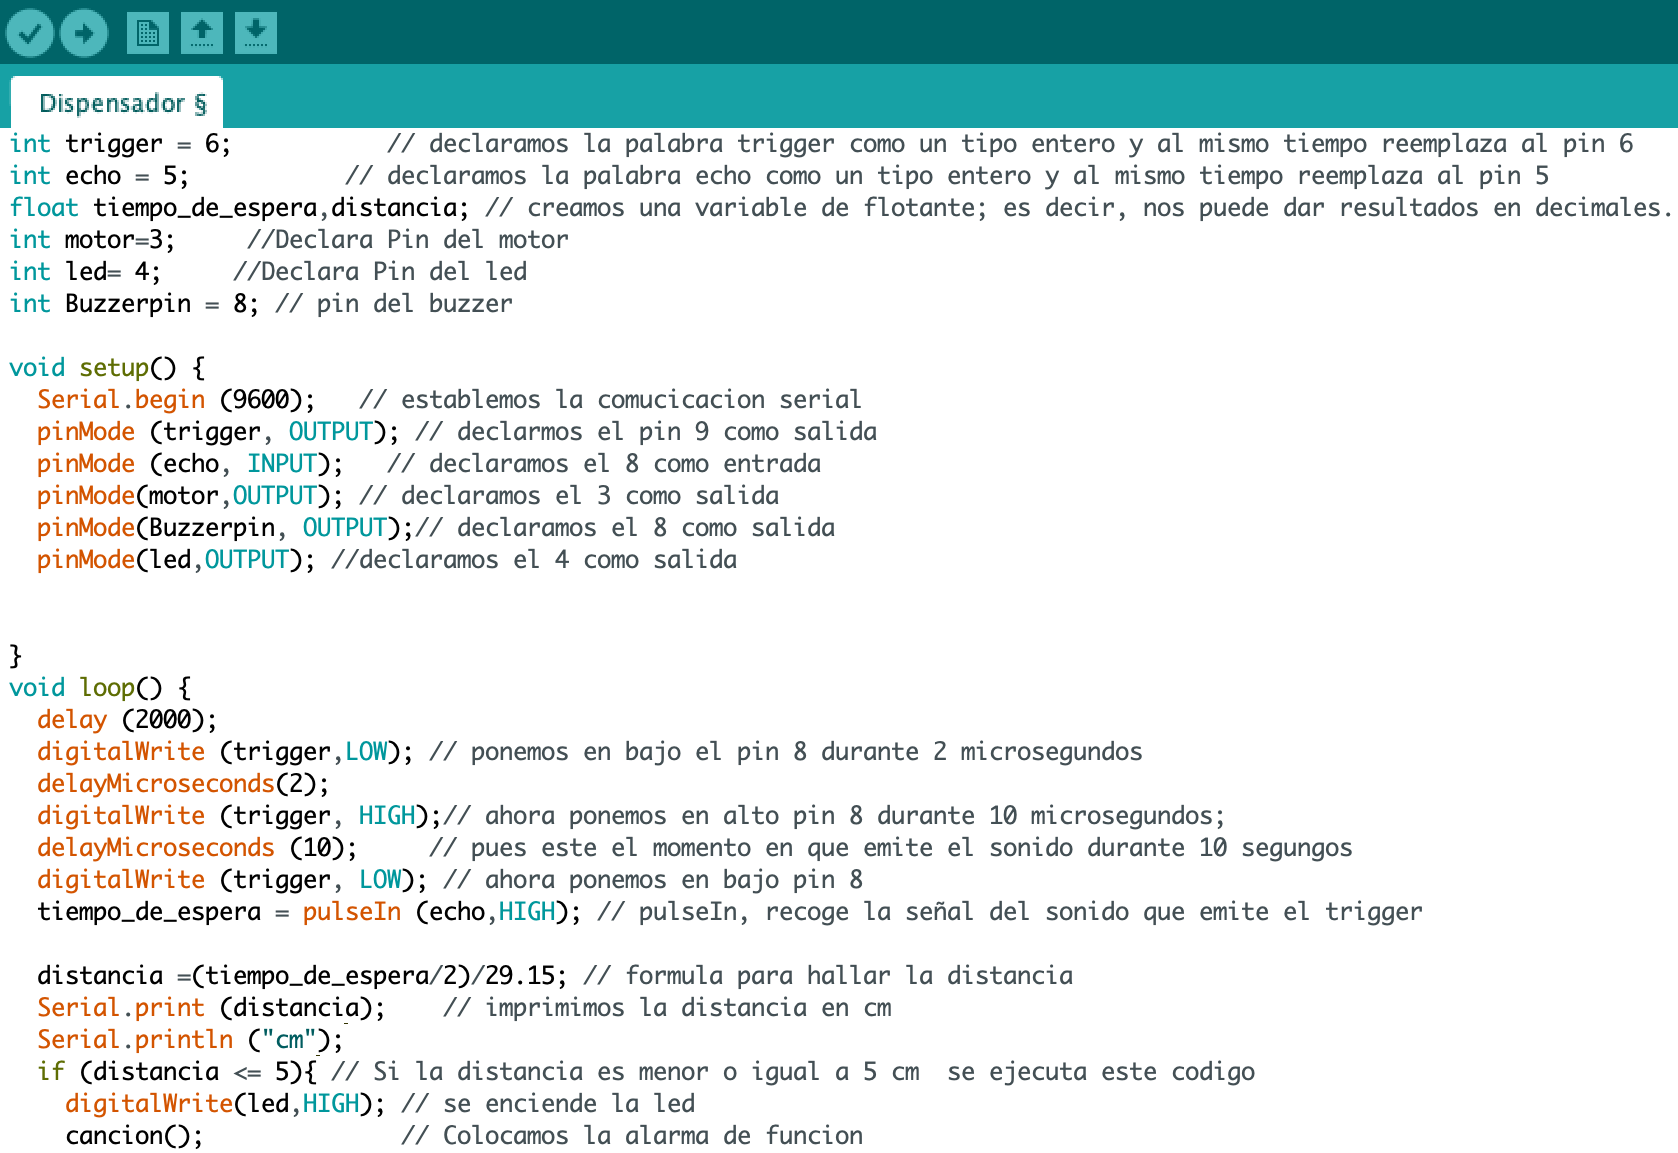Click comment '// pin del buzzer'

tap(394, 304)
